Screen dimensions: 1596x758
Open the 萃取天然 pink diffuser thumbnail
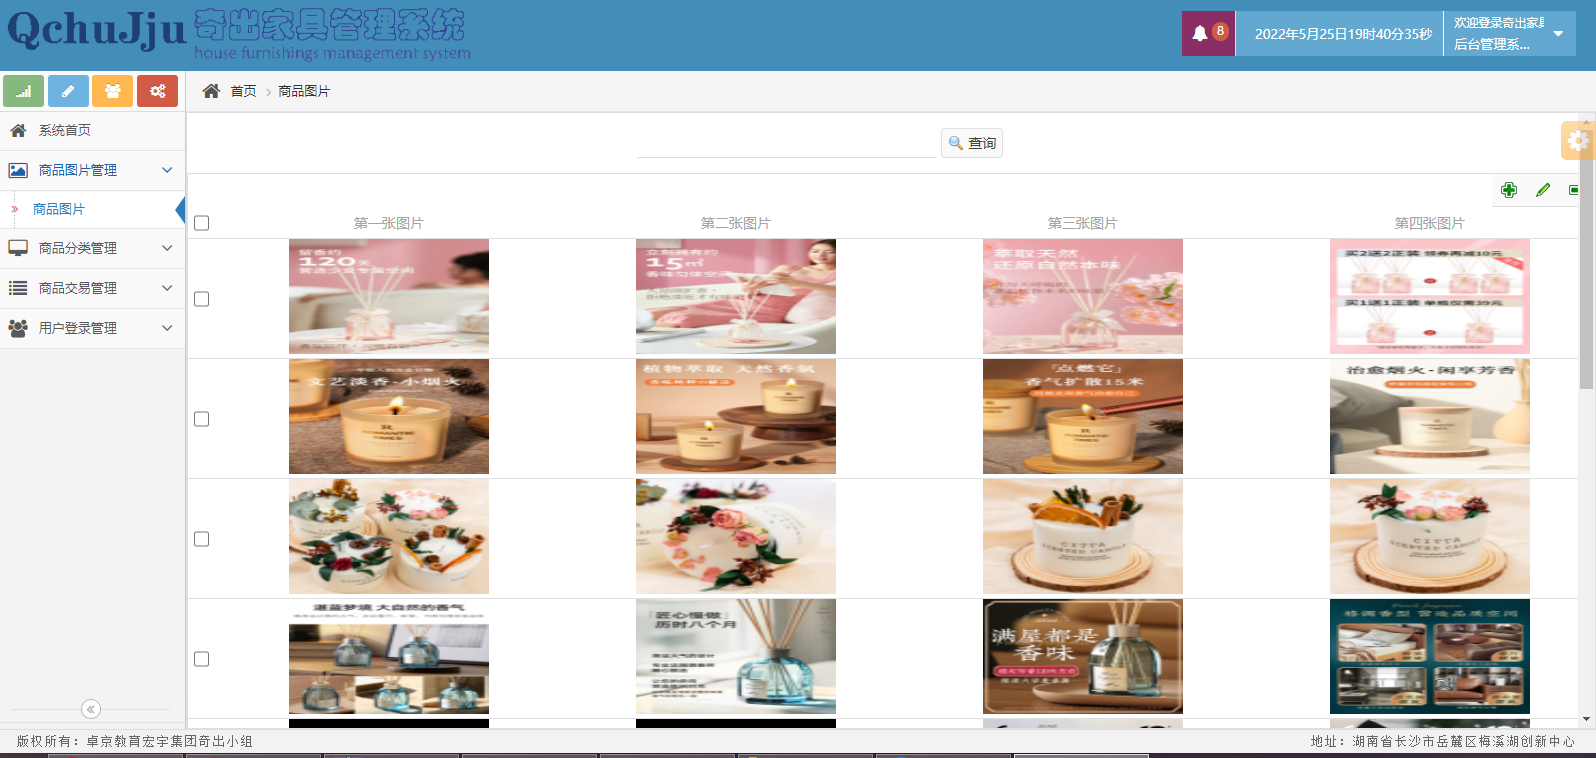click(x=1083, y=296)
